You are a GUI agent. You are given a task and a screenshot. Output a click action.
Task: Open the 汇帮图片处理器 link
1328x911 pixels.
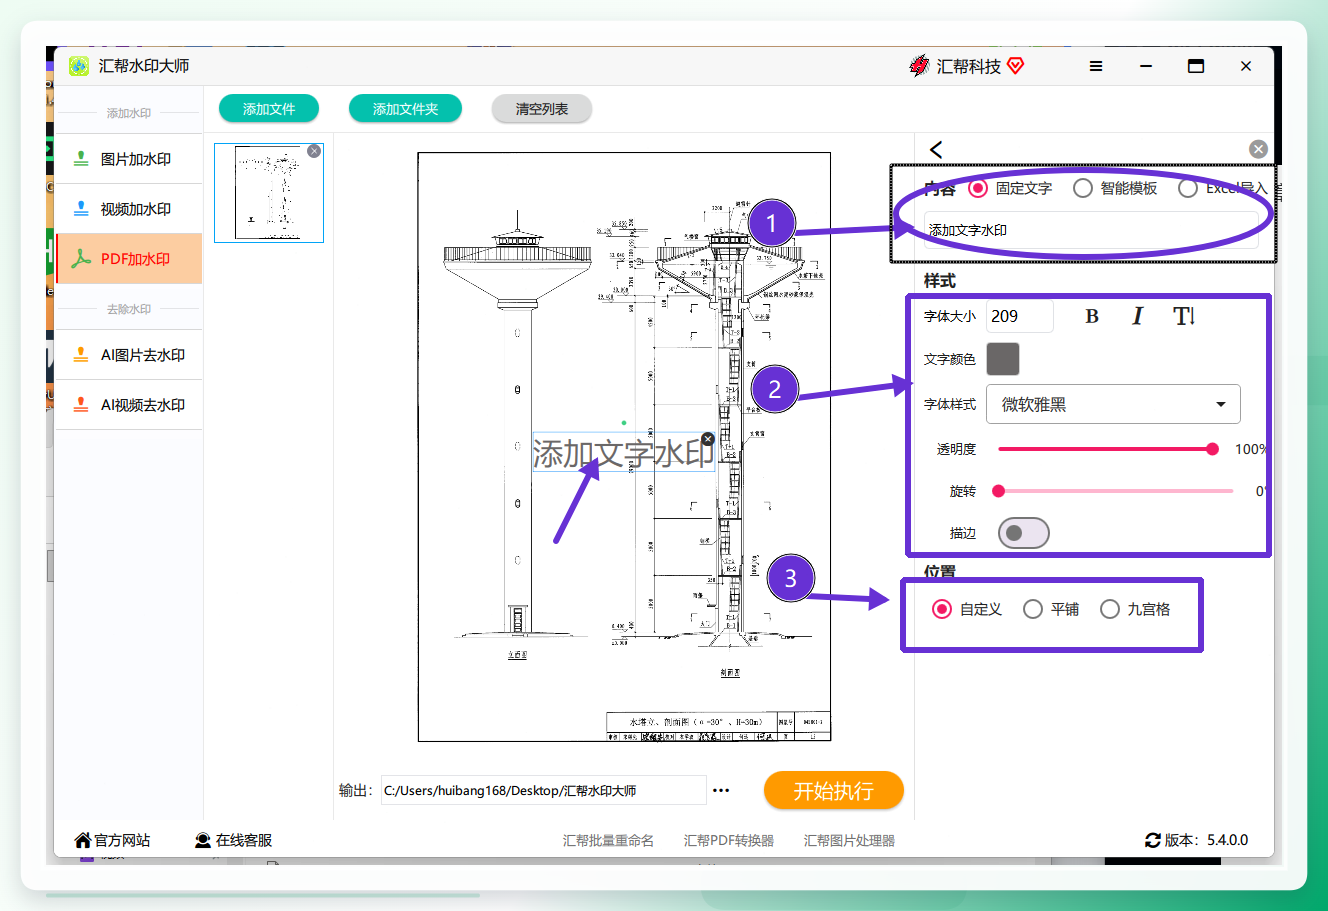click(849, 841)
